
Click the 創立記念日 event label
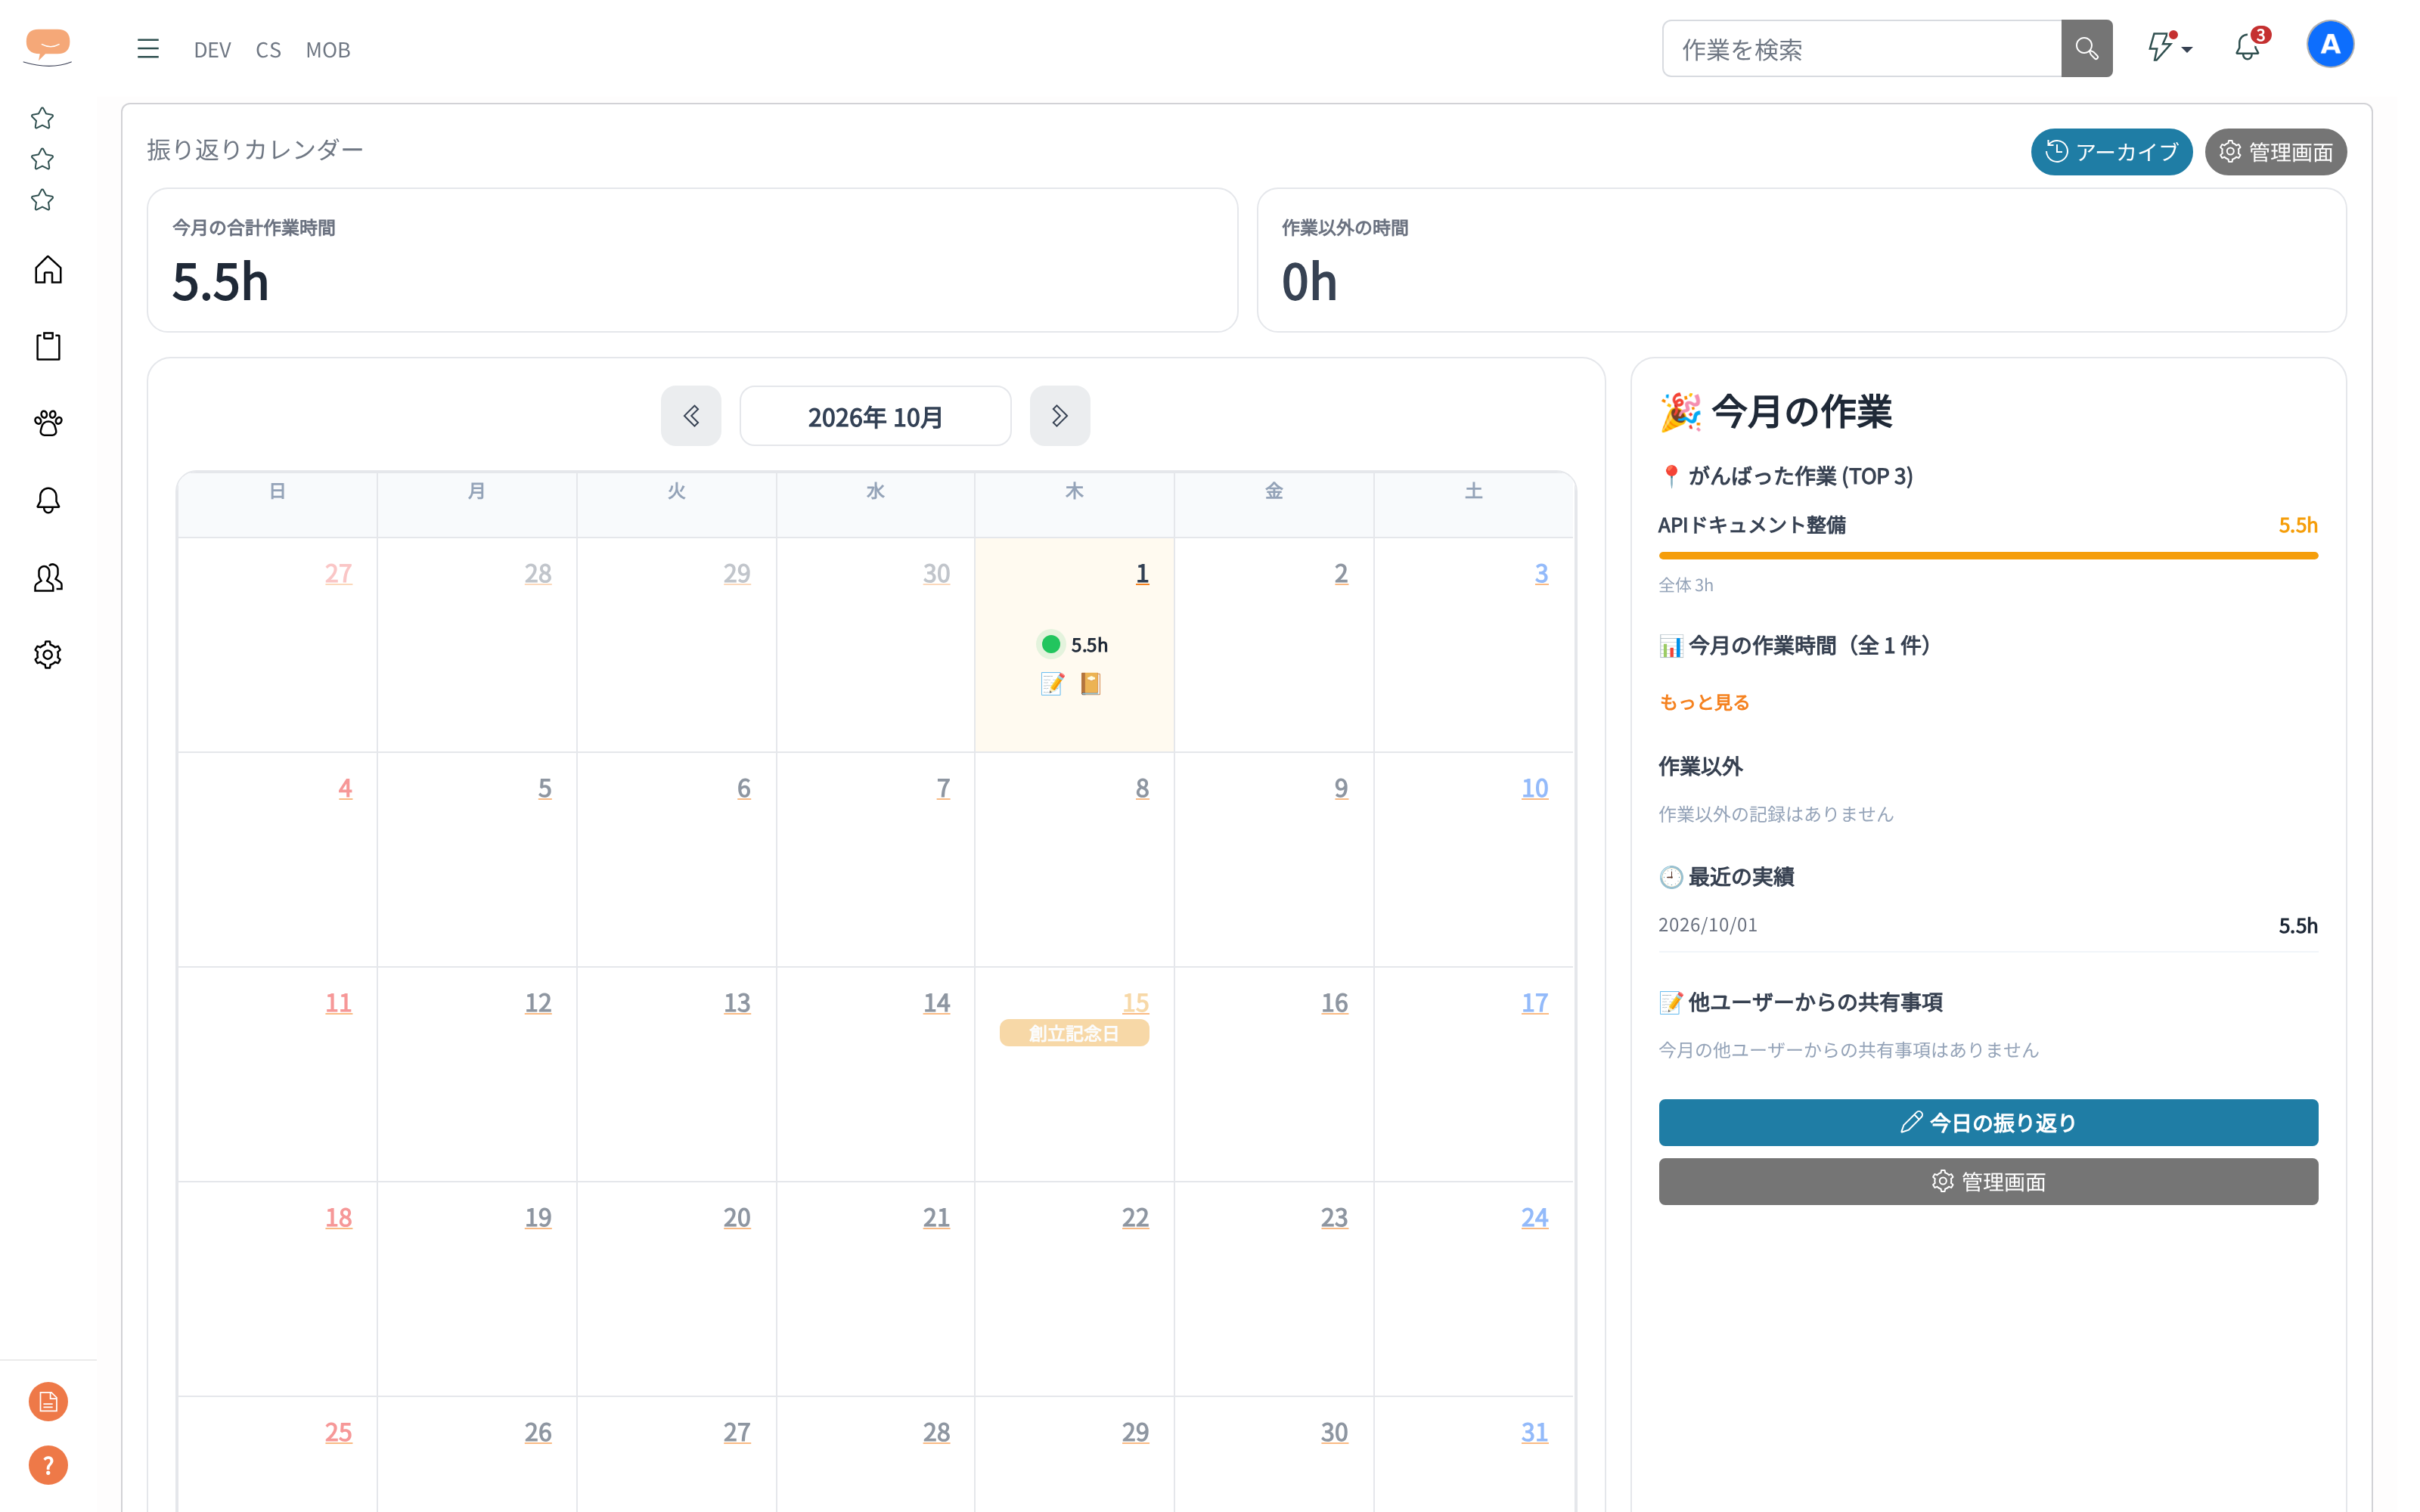coord(1074,1033)
